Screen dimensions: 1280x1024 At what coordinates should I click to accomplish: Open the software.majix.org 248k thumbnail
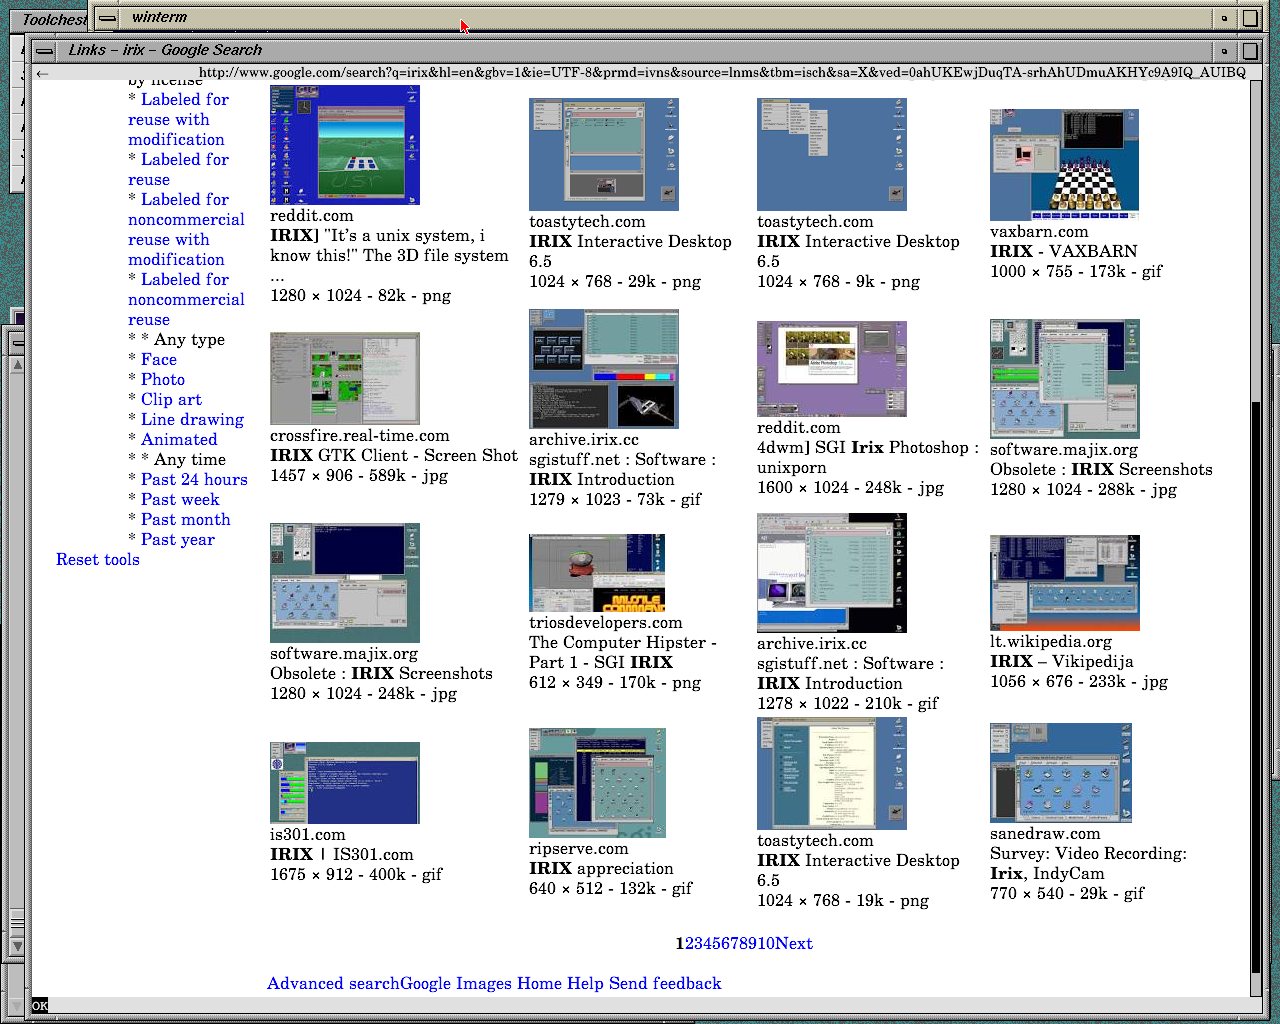pos(344,583)
